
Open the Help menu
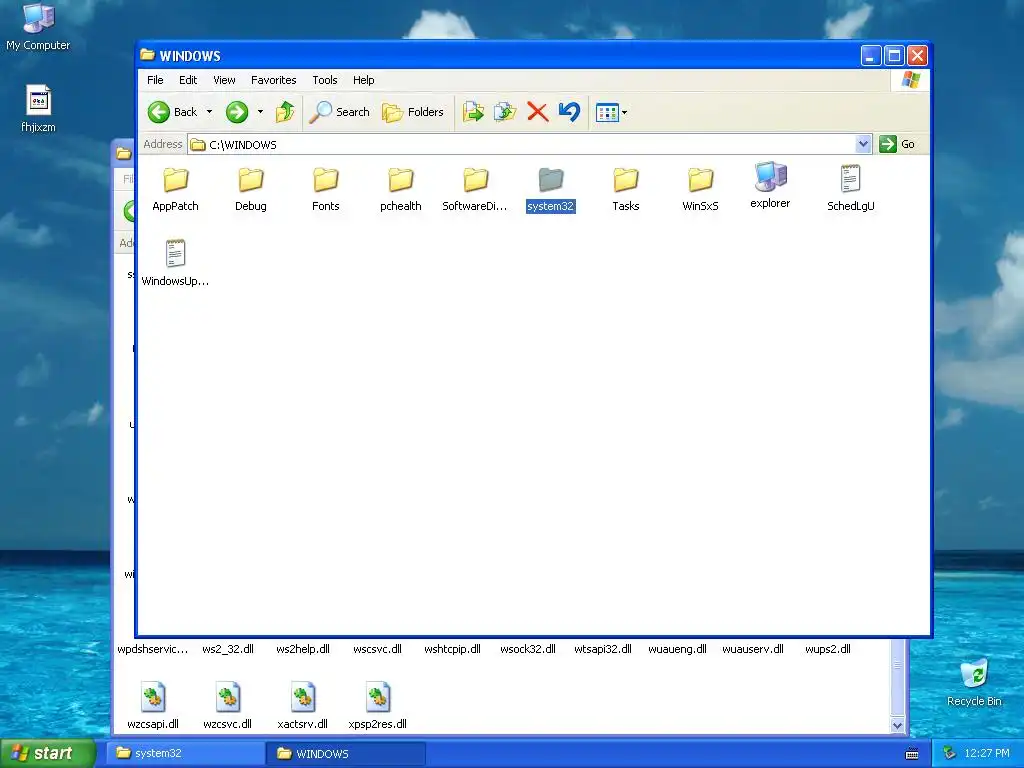click(x=364, y=80)
